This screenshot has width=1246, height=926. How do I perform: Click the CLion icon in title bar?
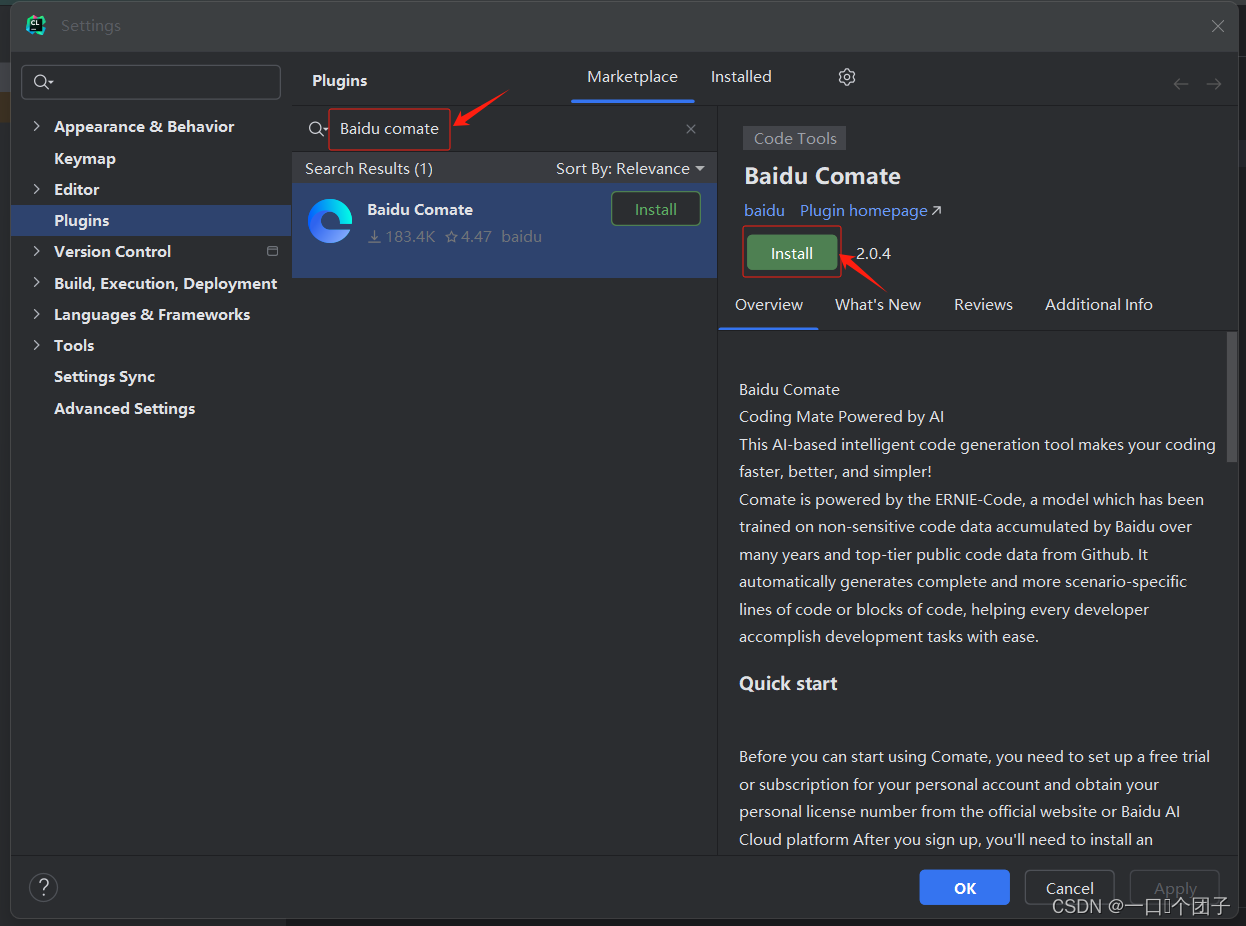point(36,25)
